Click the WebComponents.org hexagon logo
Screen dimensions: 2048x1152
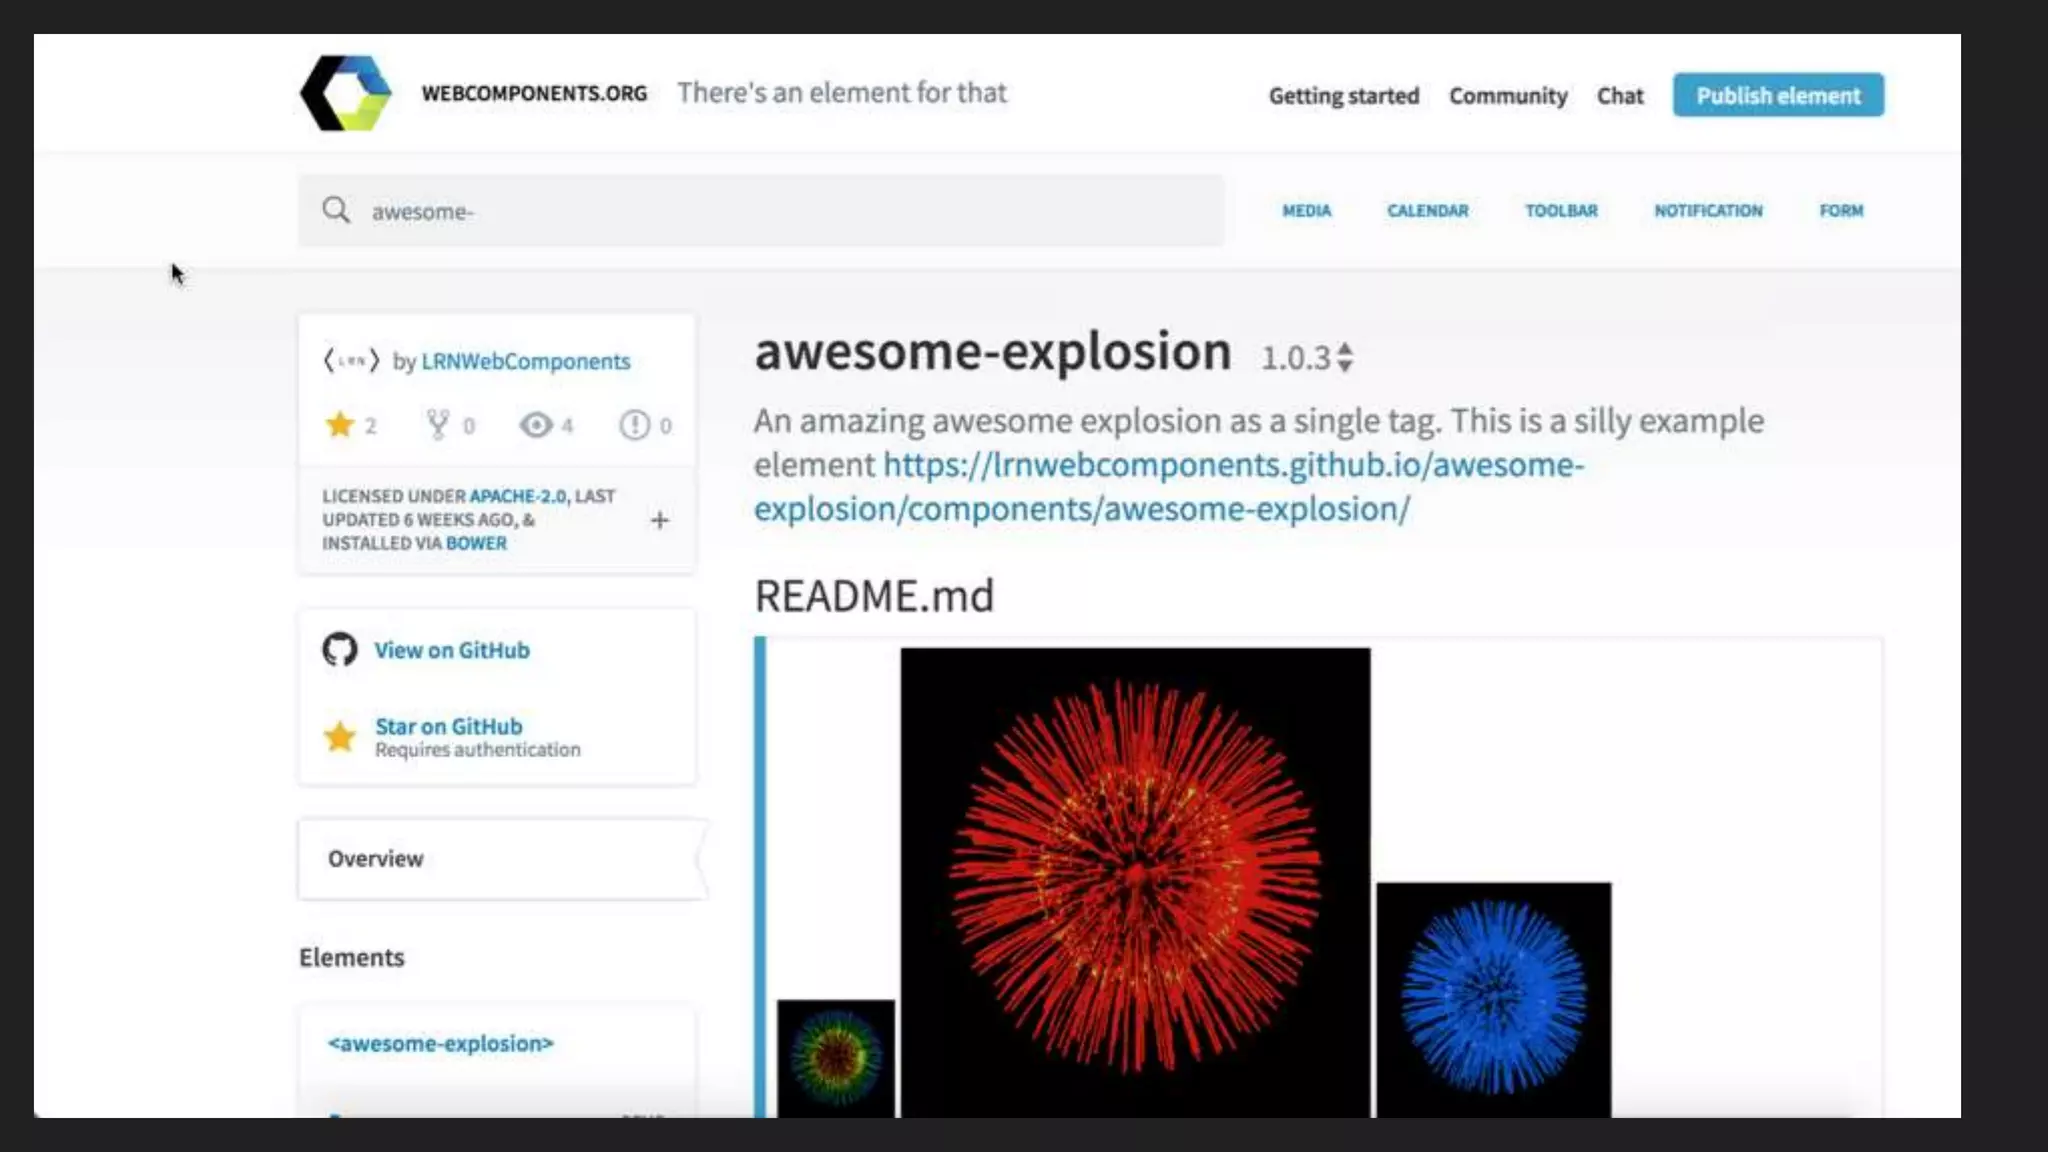(346, 93)
